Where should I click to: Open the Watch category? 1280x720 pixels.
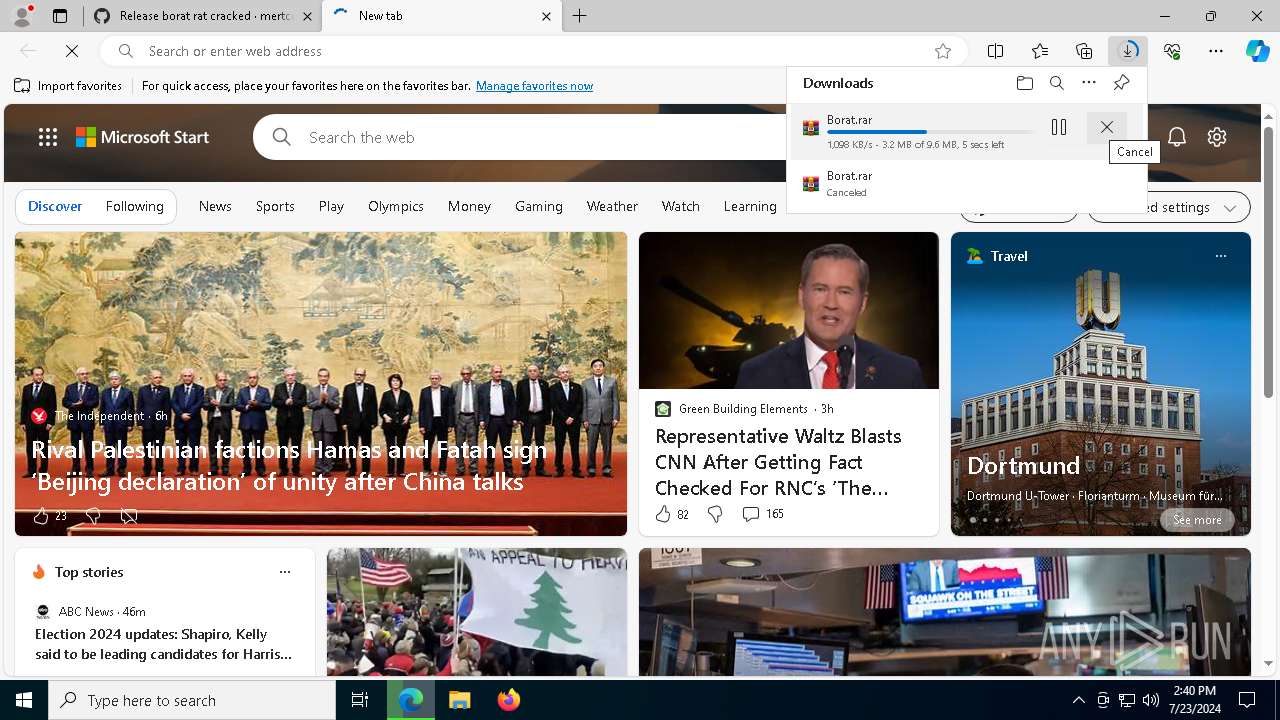tap(681, 206)
